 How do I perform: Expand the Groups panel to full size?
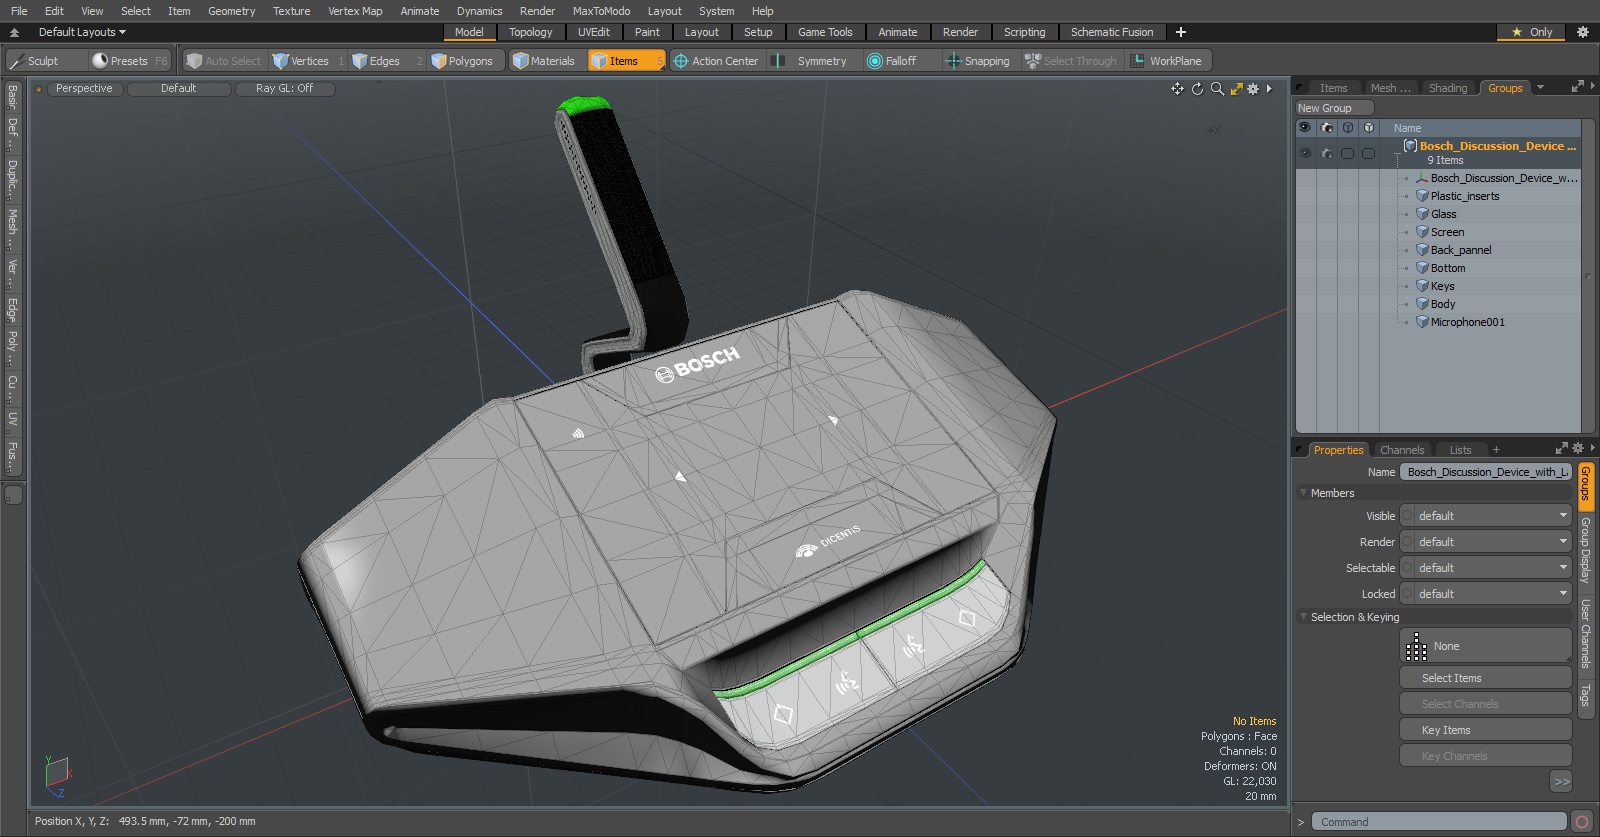tap(1578, 87)
